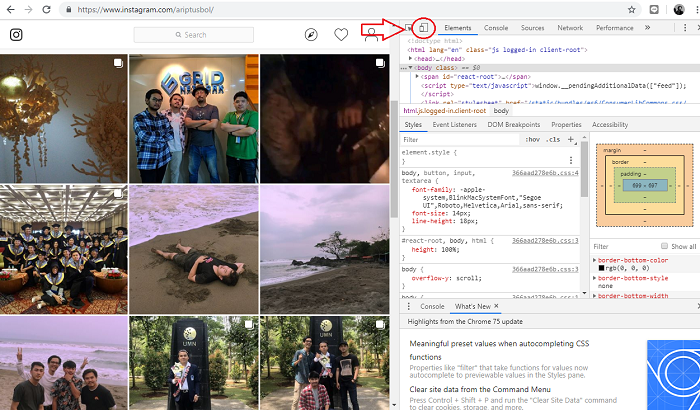The height and width of the screenshot is (410, 700).
Task: Open Instagram activity heart icon
Action: pos(341,34)
